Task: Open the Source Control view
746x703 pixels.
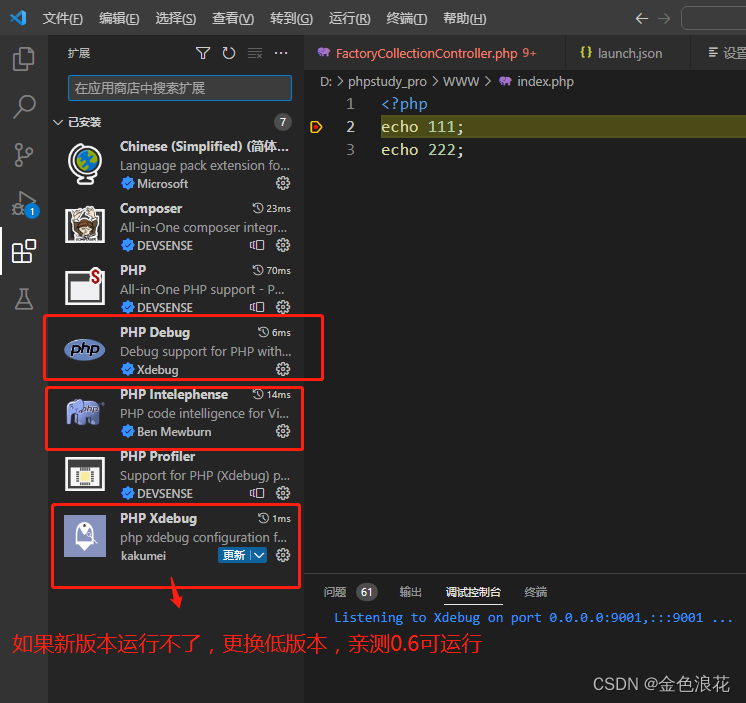Action: 23,155
